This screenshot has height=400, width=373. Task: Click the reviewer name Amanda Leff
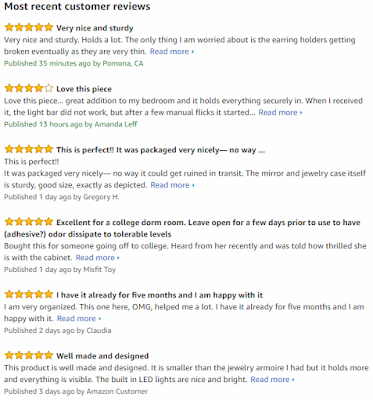(x=116, y=124)
